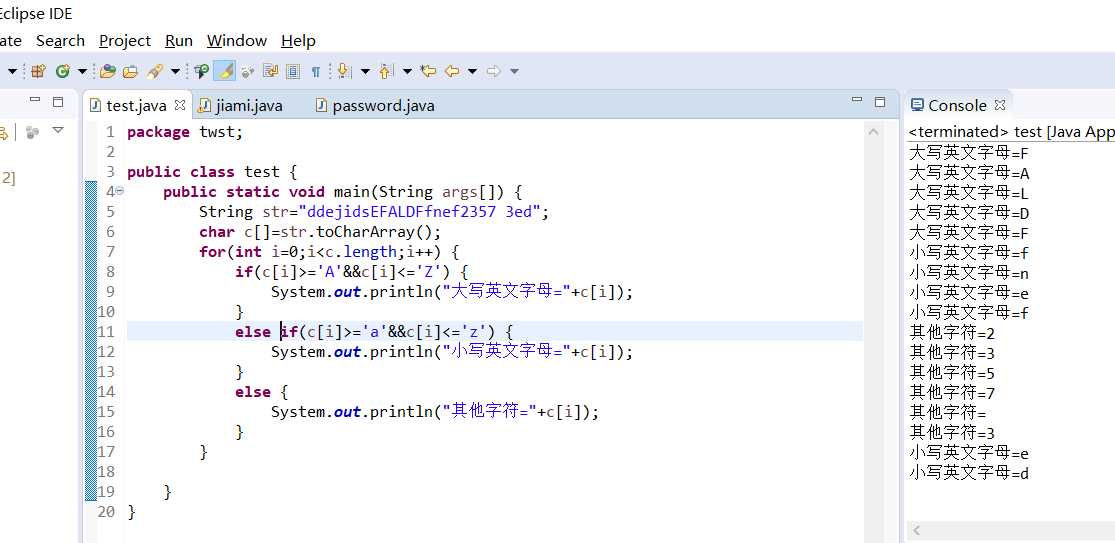Toggle Mark Occurrences highlighter icon
Image resolution: width=1115 pixels, height=543 pixels.
224,71
